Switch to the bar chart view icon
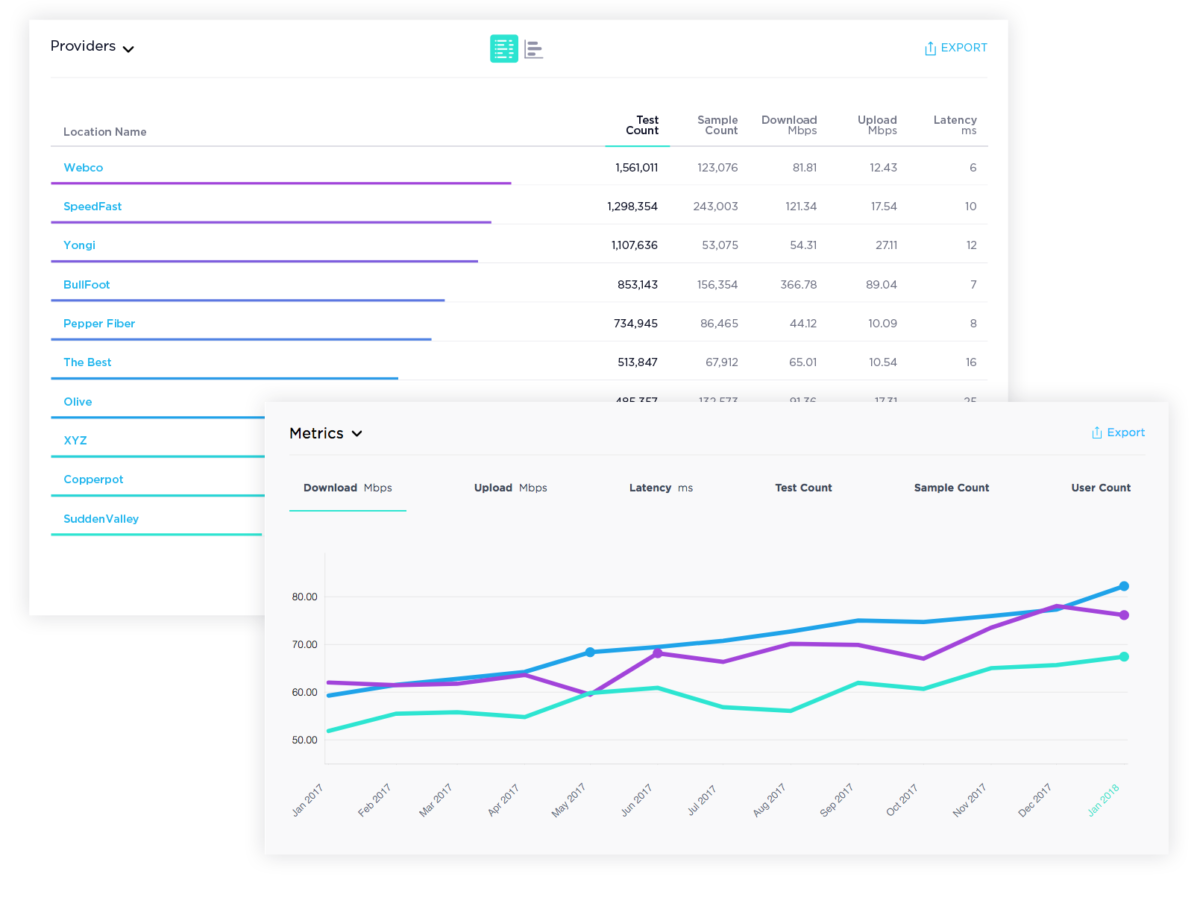 click(x=534, y=49)
